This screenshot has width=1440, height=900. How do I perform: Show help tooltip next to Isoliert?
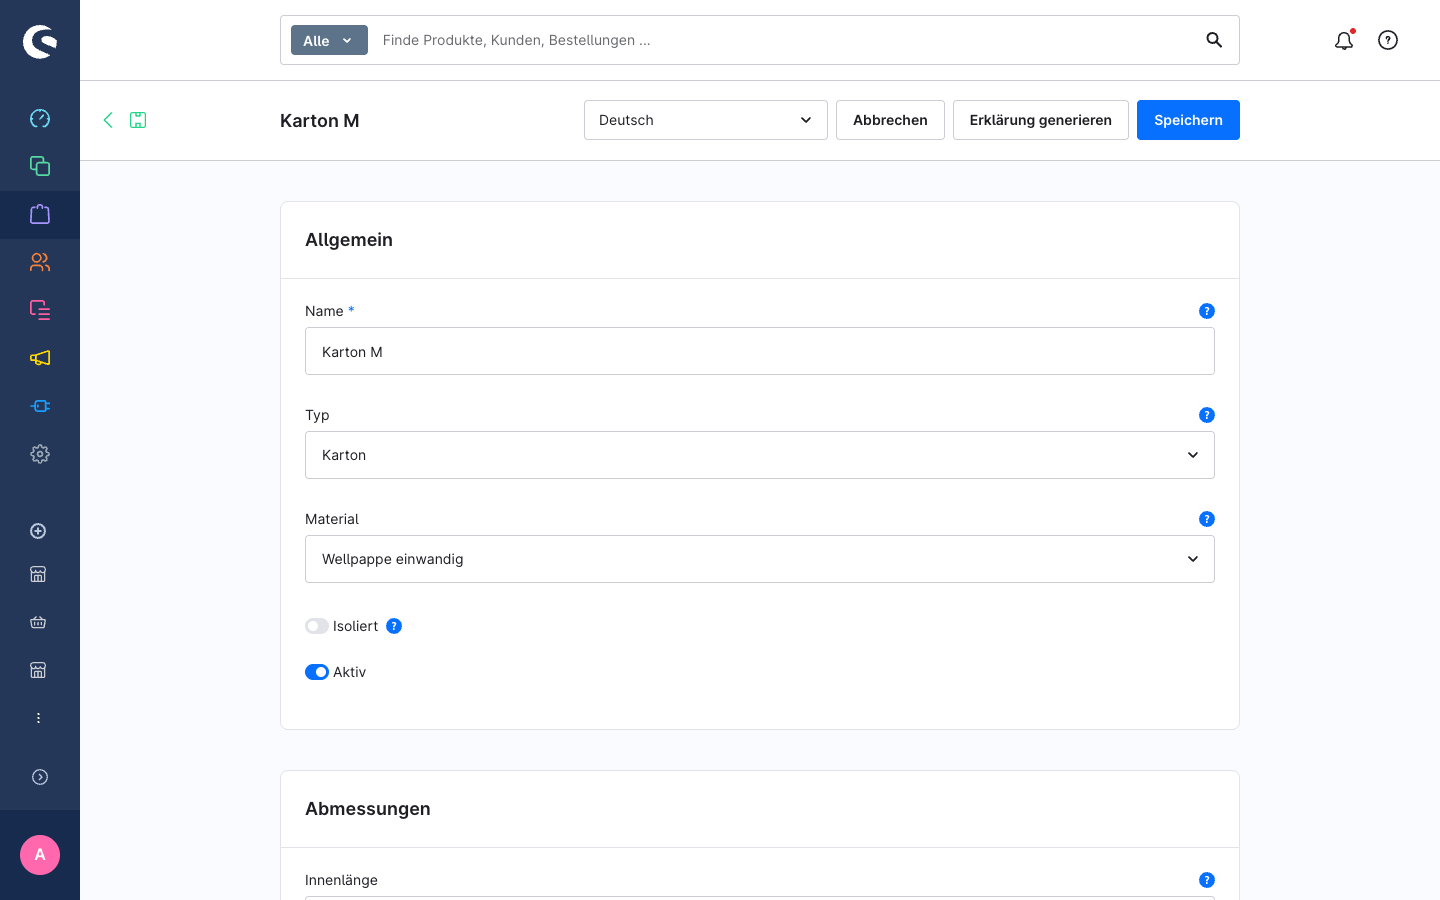click(394, 626)
